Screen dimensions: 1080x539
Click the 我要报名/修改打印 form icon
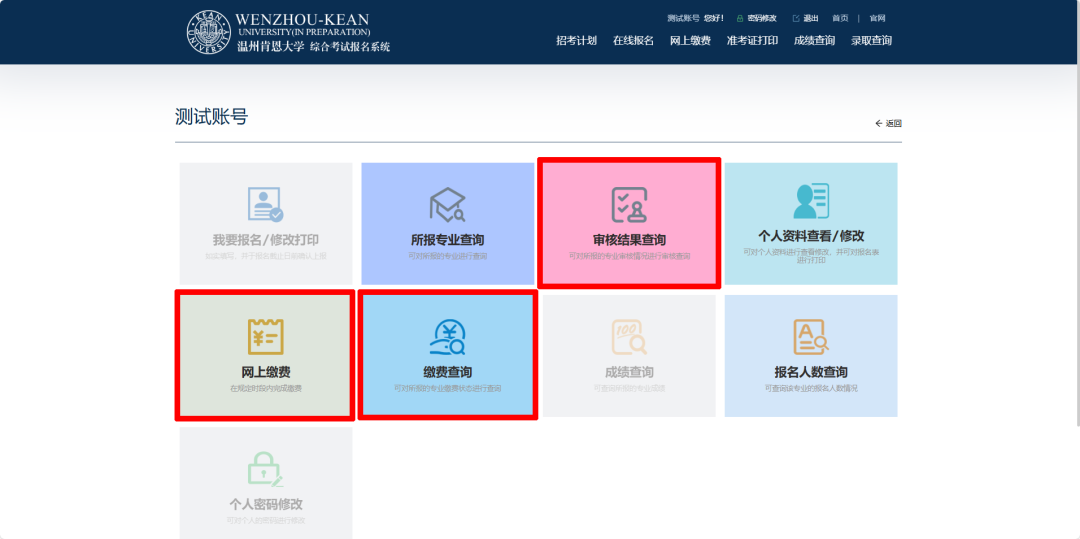[265, 204]
